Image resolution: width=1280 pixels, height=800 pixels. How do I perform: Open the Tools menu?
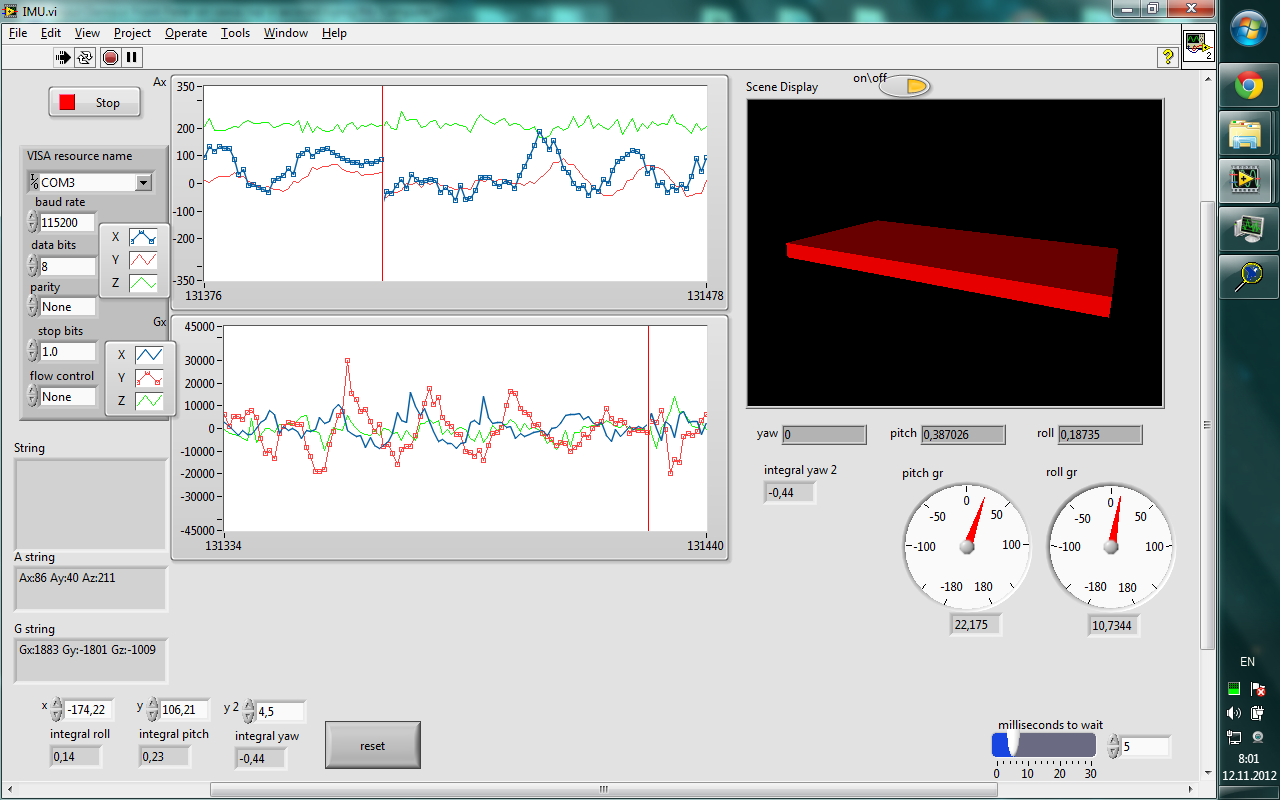(x=235, y=33)
